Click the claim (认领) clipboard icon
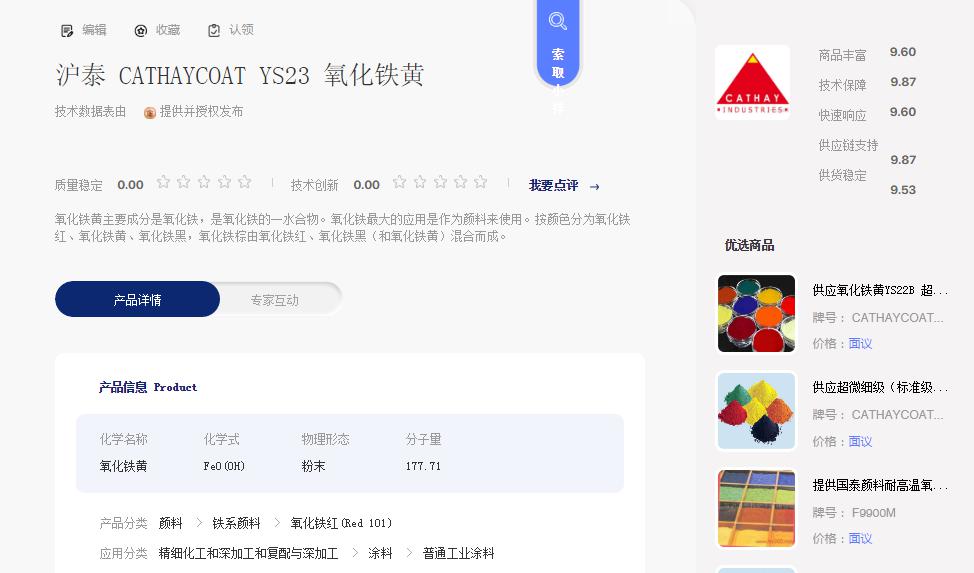This screenshot has width=974, height=573. (214, 30)
